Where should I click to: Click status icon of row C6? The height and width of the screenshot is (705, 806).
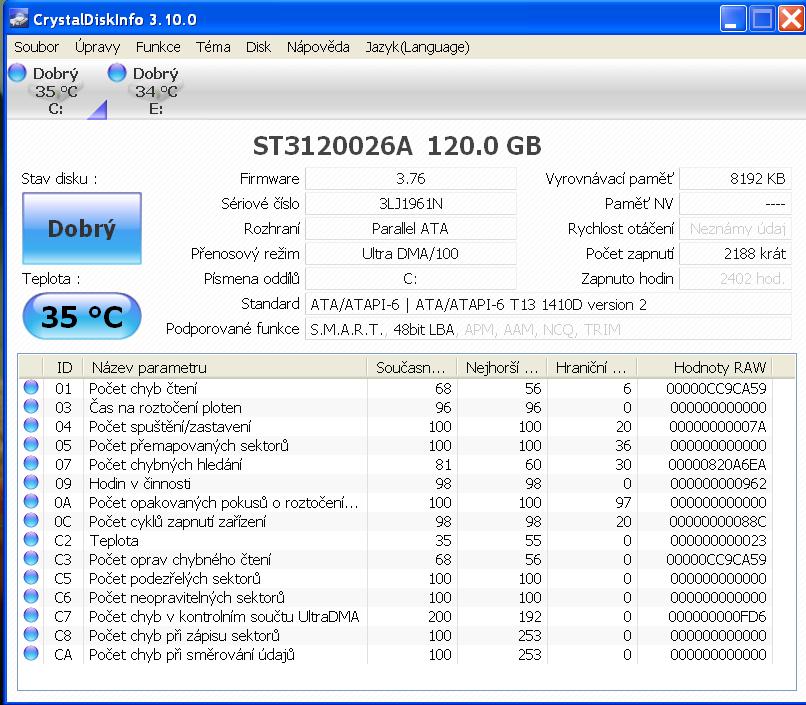[x=31, y=597]
